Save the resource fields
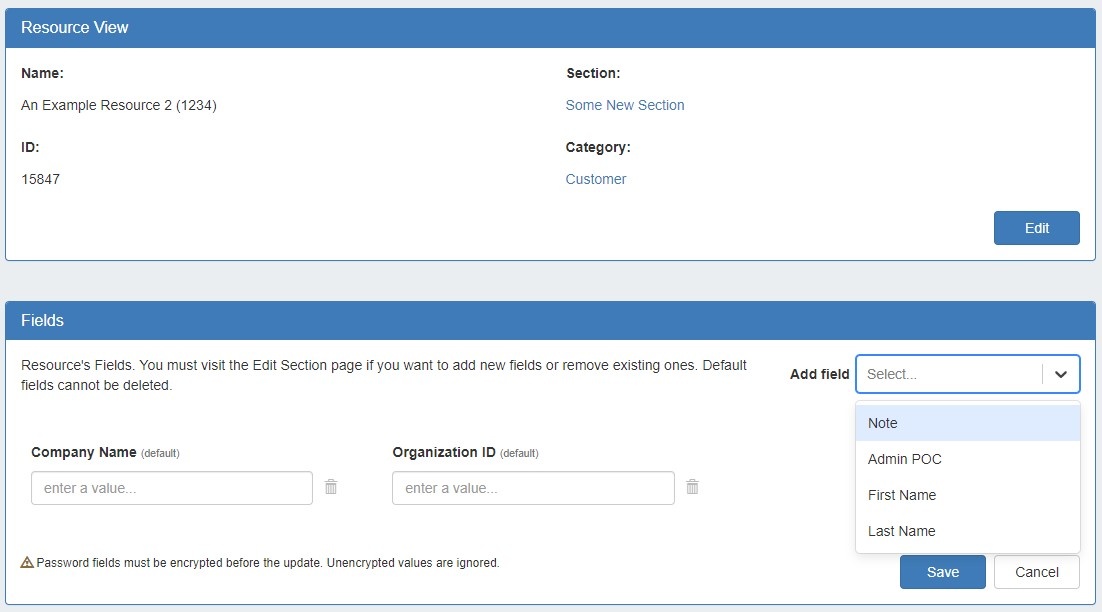This screenshot has width=1102, height=612. (942, 572)
